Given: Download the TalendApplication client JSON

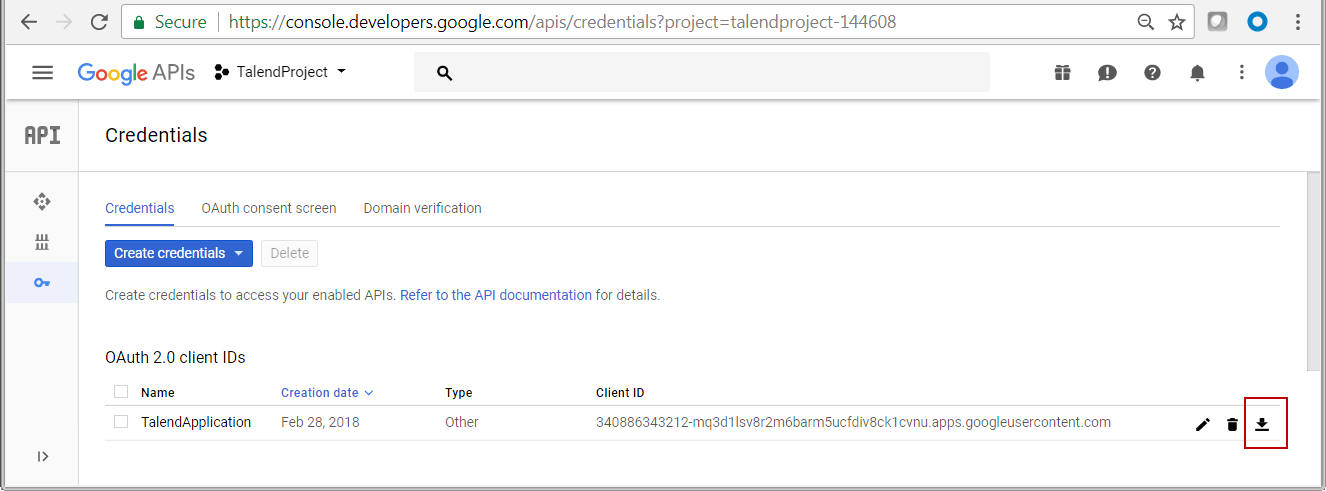Looking at the screenshot, I should point(1262,424).
